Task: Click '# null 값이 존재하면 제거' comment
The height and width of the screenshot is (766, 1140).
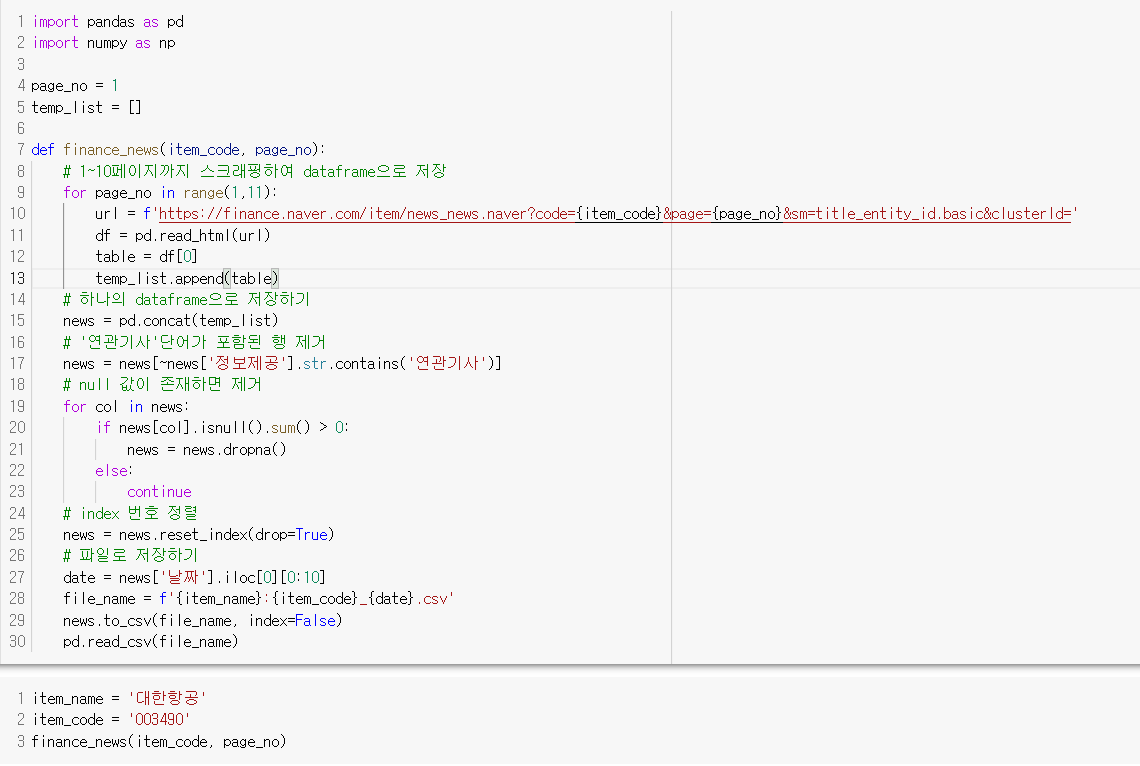Action: [x=162, y=384]
